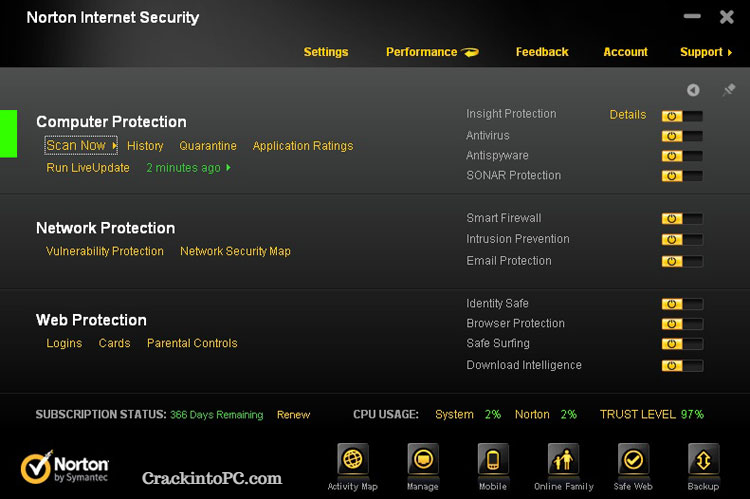Toggle the Safe Surfing switch
Viewport: 750px width, 499px height.
[x=682, y=344]
